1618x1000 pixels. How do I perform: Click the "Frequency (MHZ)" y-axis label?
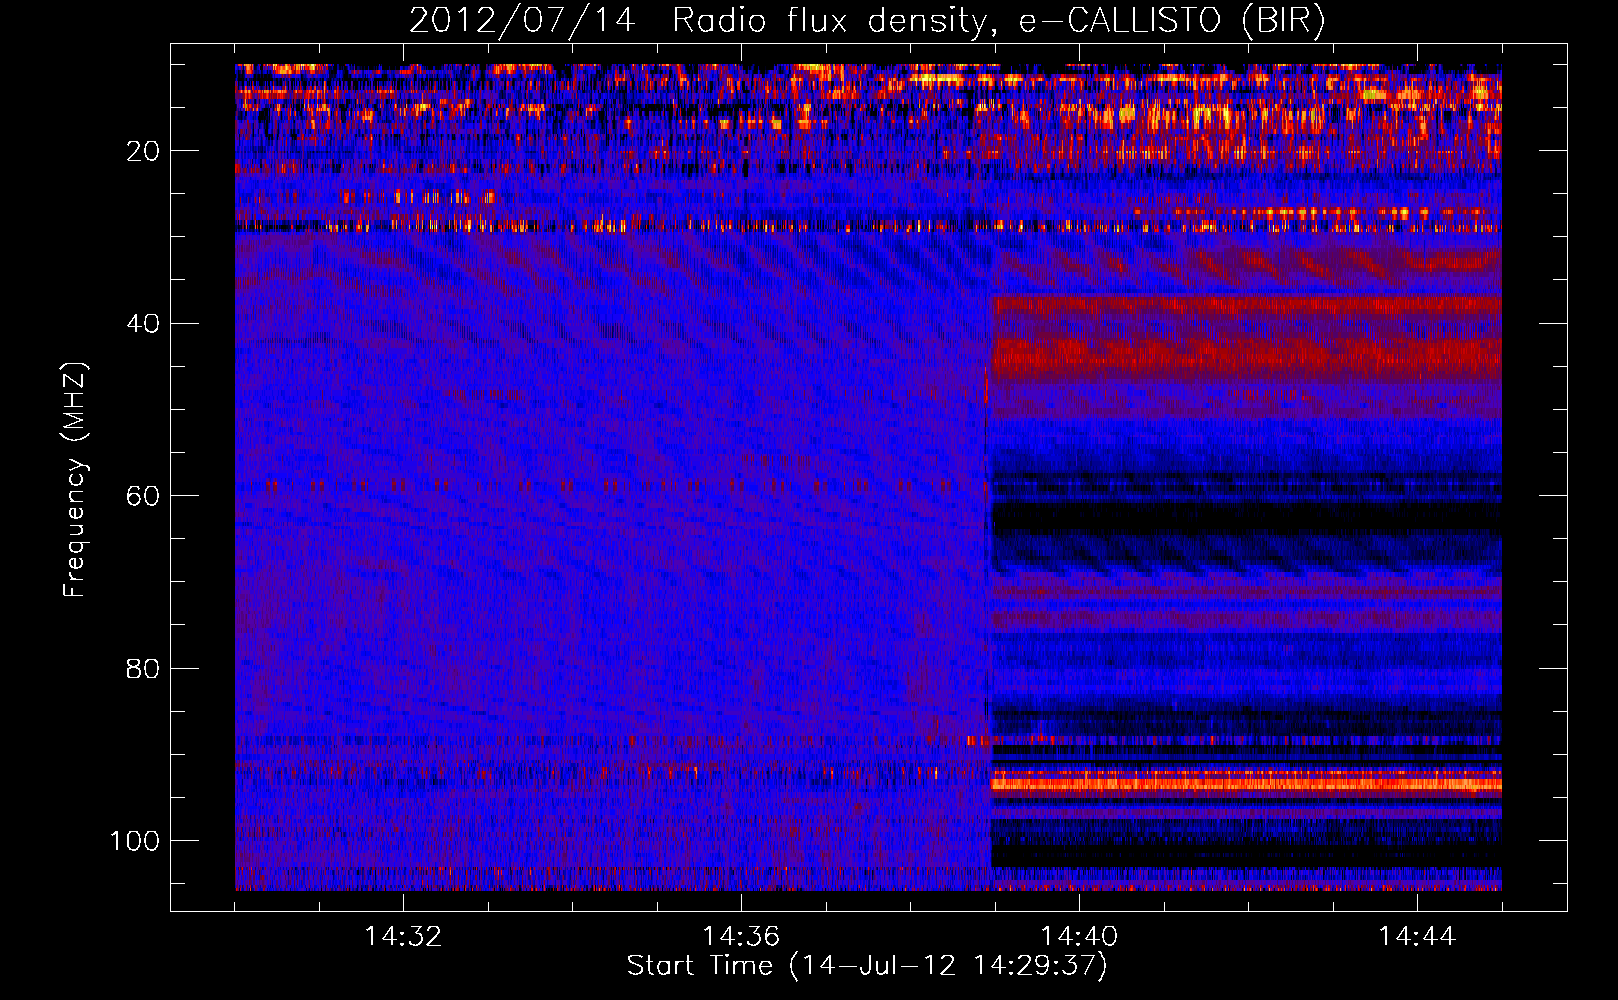pyautogui.click(x=74, y=480)
